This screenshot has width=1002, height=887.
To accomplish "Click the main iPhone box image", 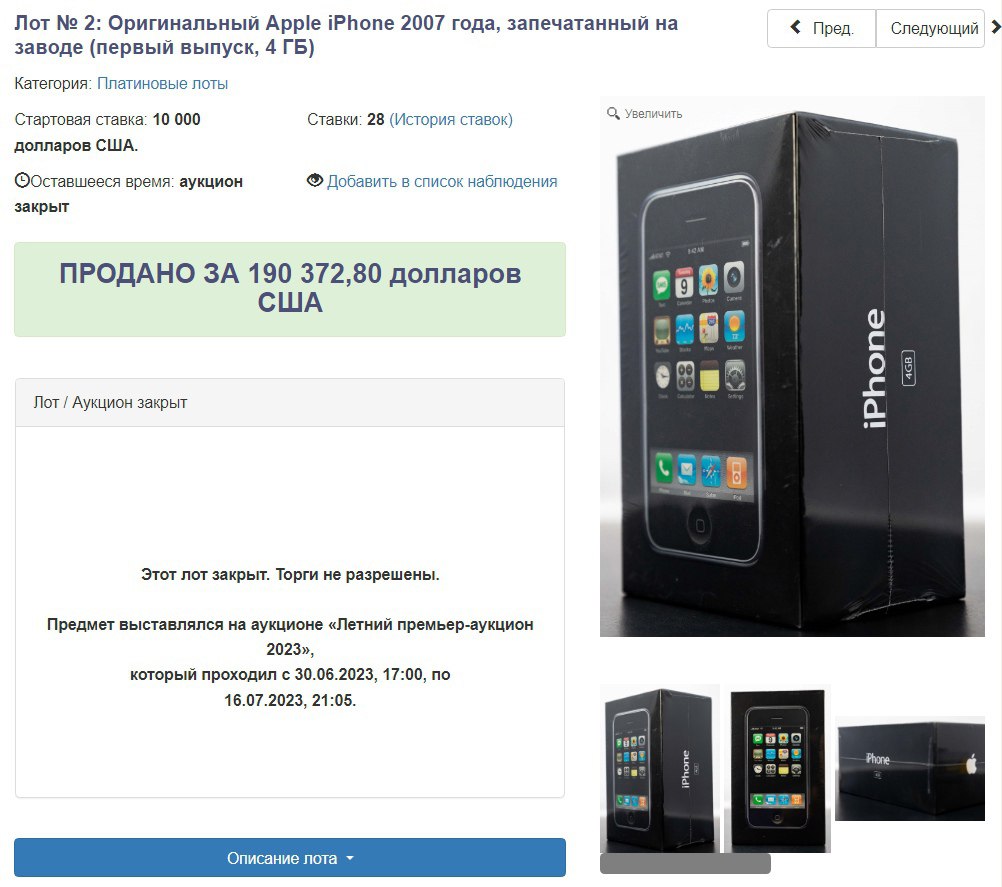I will coord(792,366).
